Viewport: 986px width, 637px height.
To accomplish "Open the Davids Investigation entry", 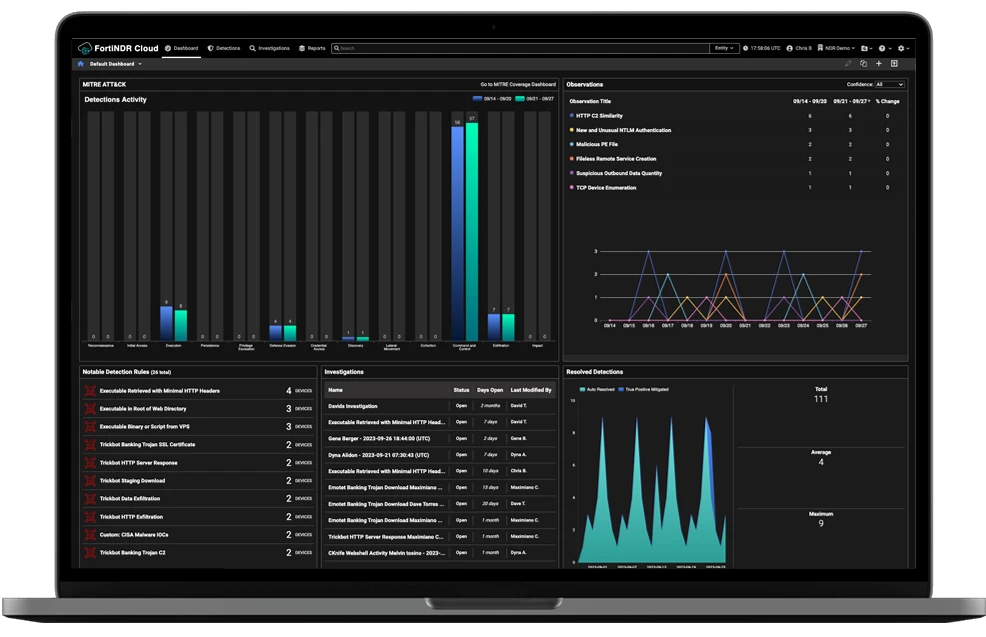I will click(x=353, y=406).
